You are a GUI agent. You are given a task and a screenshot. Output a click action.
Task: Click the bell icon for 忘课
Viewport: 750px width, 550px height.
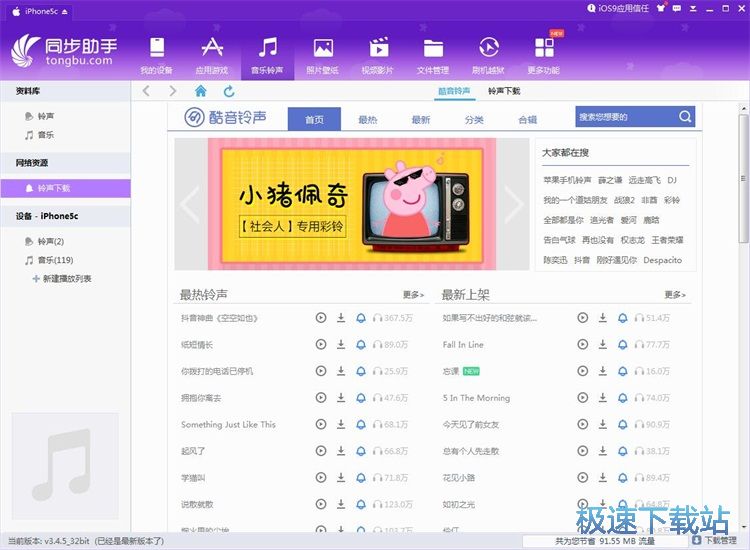(x=623, y=371)
